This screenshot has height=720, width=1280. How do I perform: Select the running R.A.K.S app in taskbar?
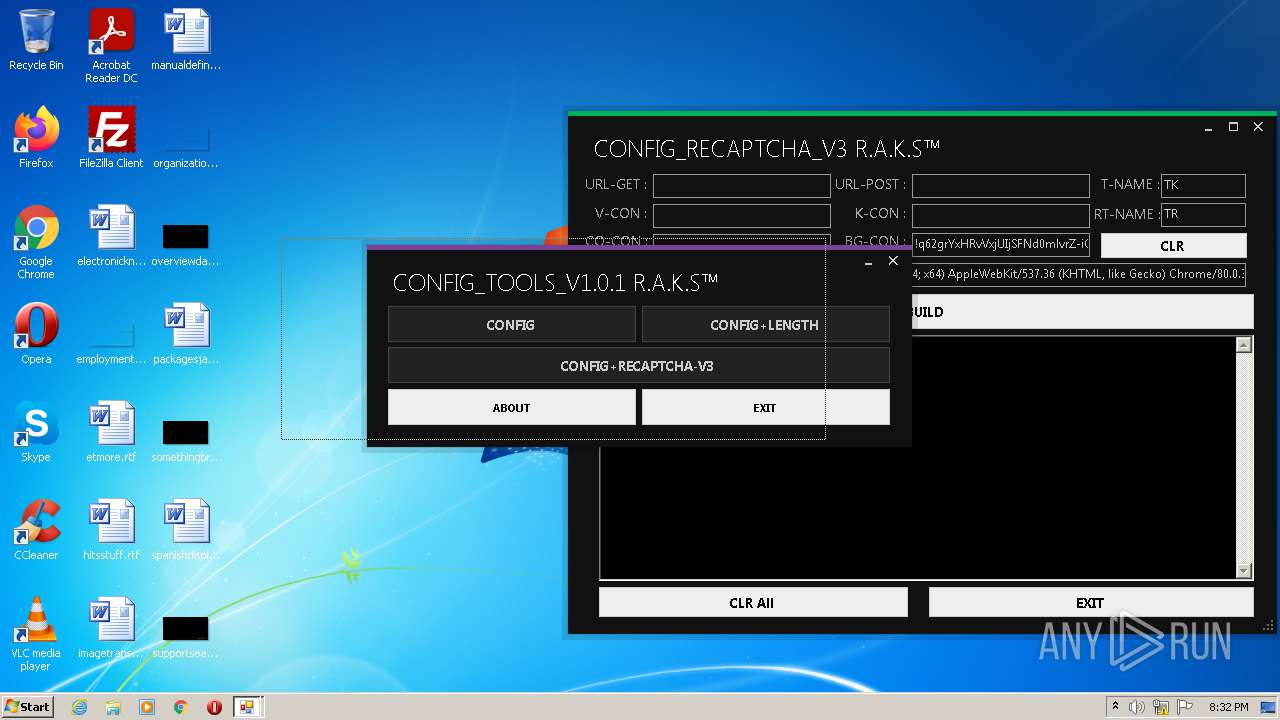(247, 707)
